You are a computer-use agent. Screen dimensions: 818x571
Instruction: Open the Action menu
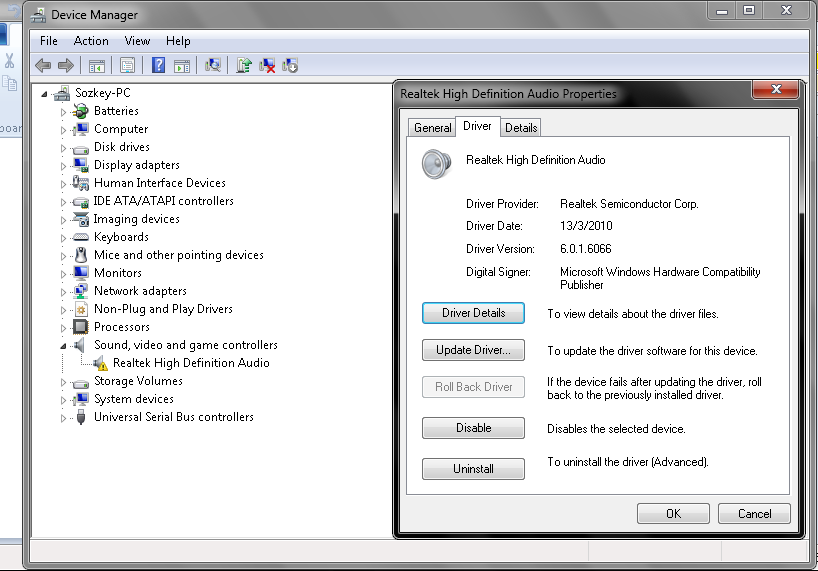91,41
